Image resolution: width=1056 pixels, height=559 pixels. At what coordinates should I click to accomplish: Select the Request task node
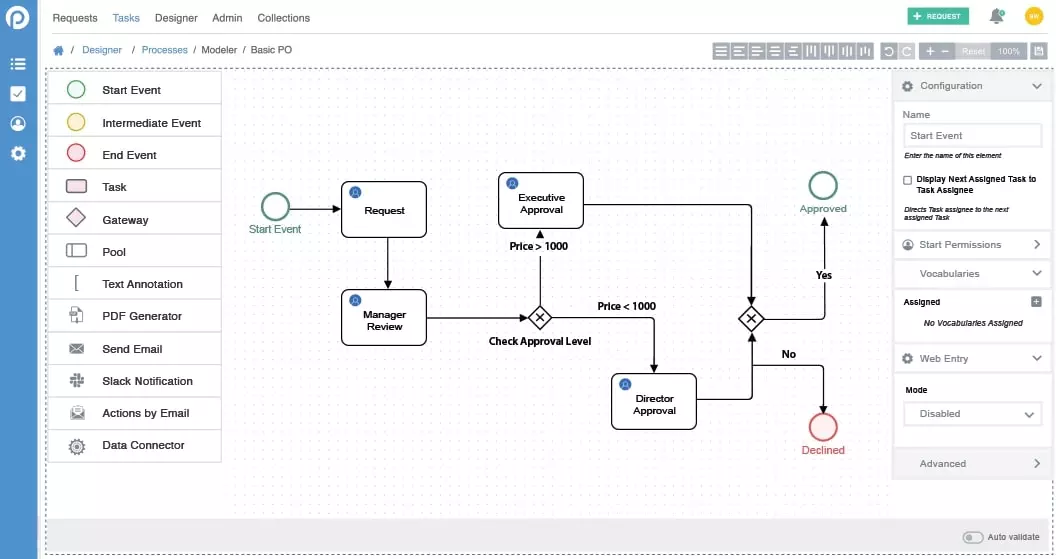coord(384,209)
